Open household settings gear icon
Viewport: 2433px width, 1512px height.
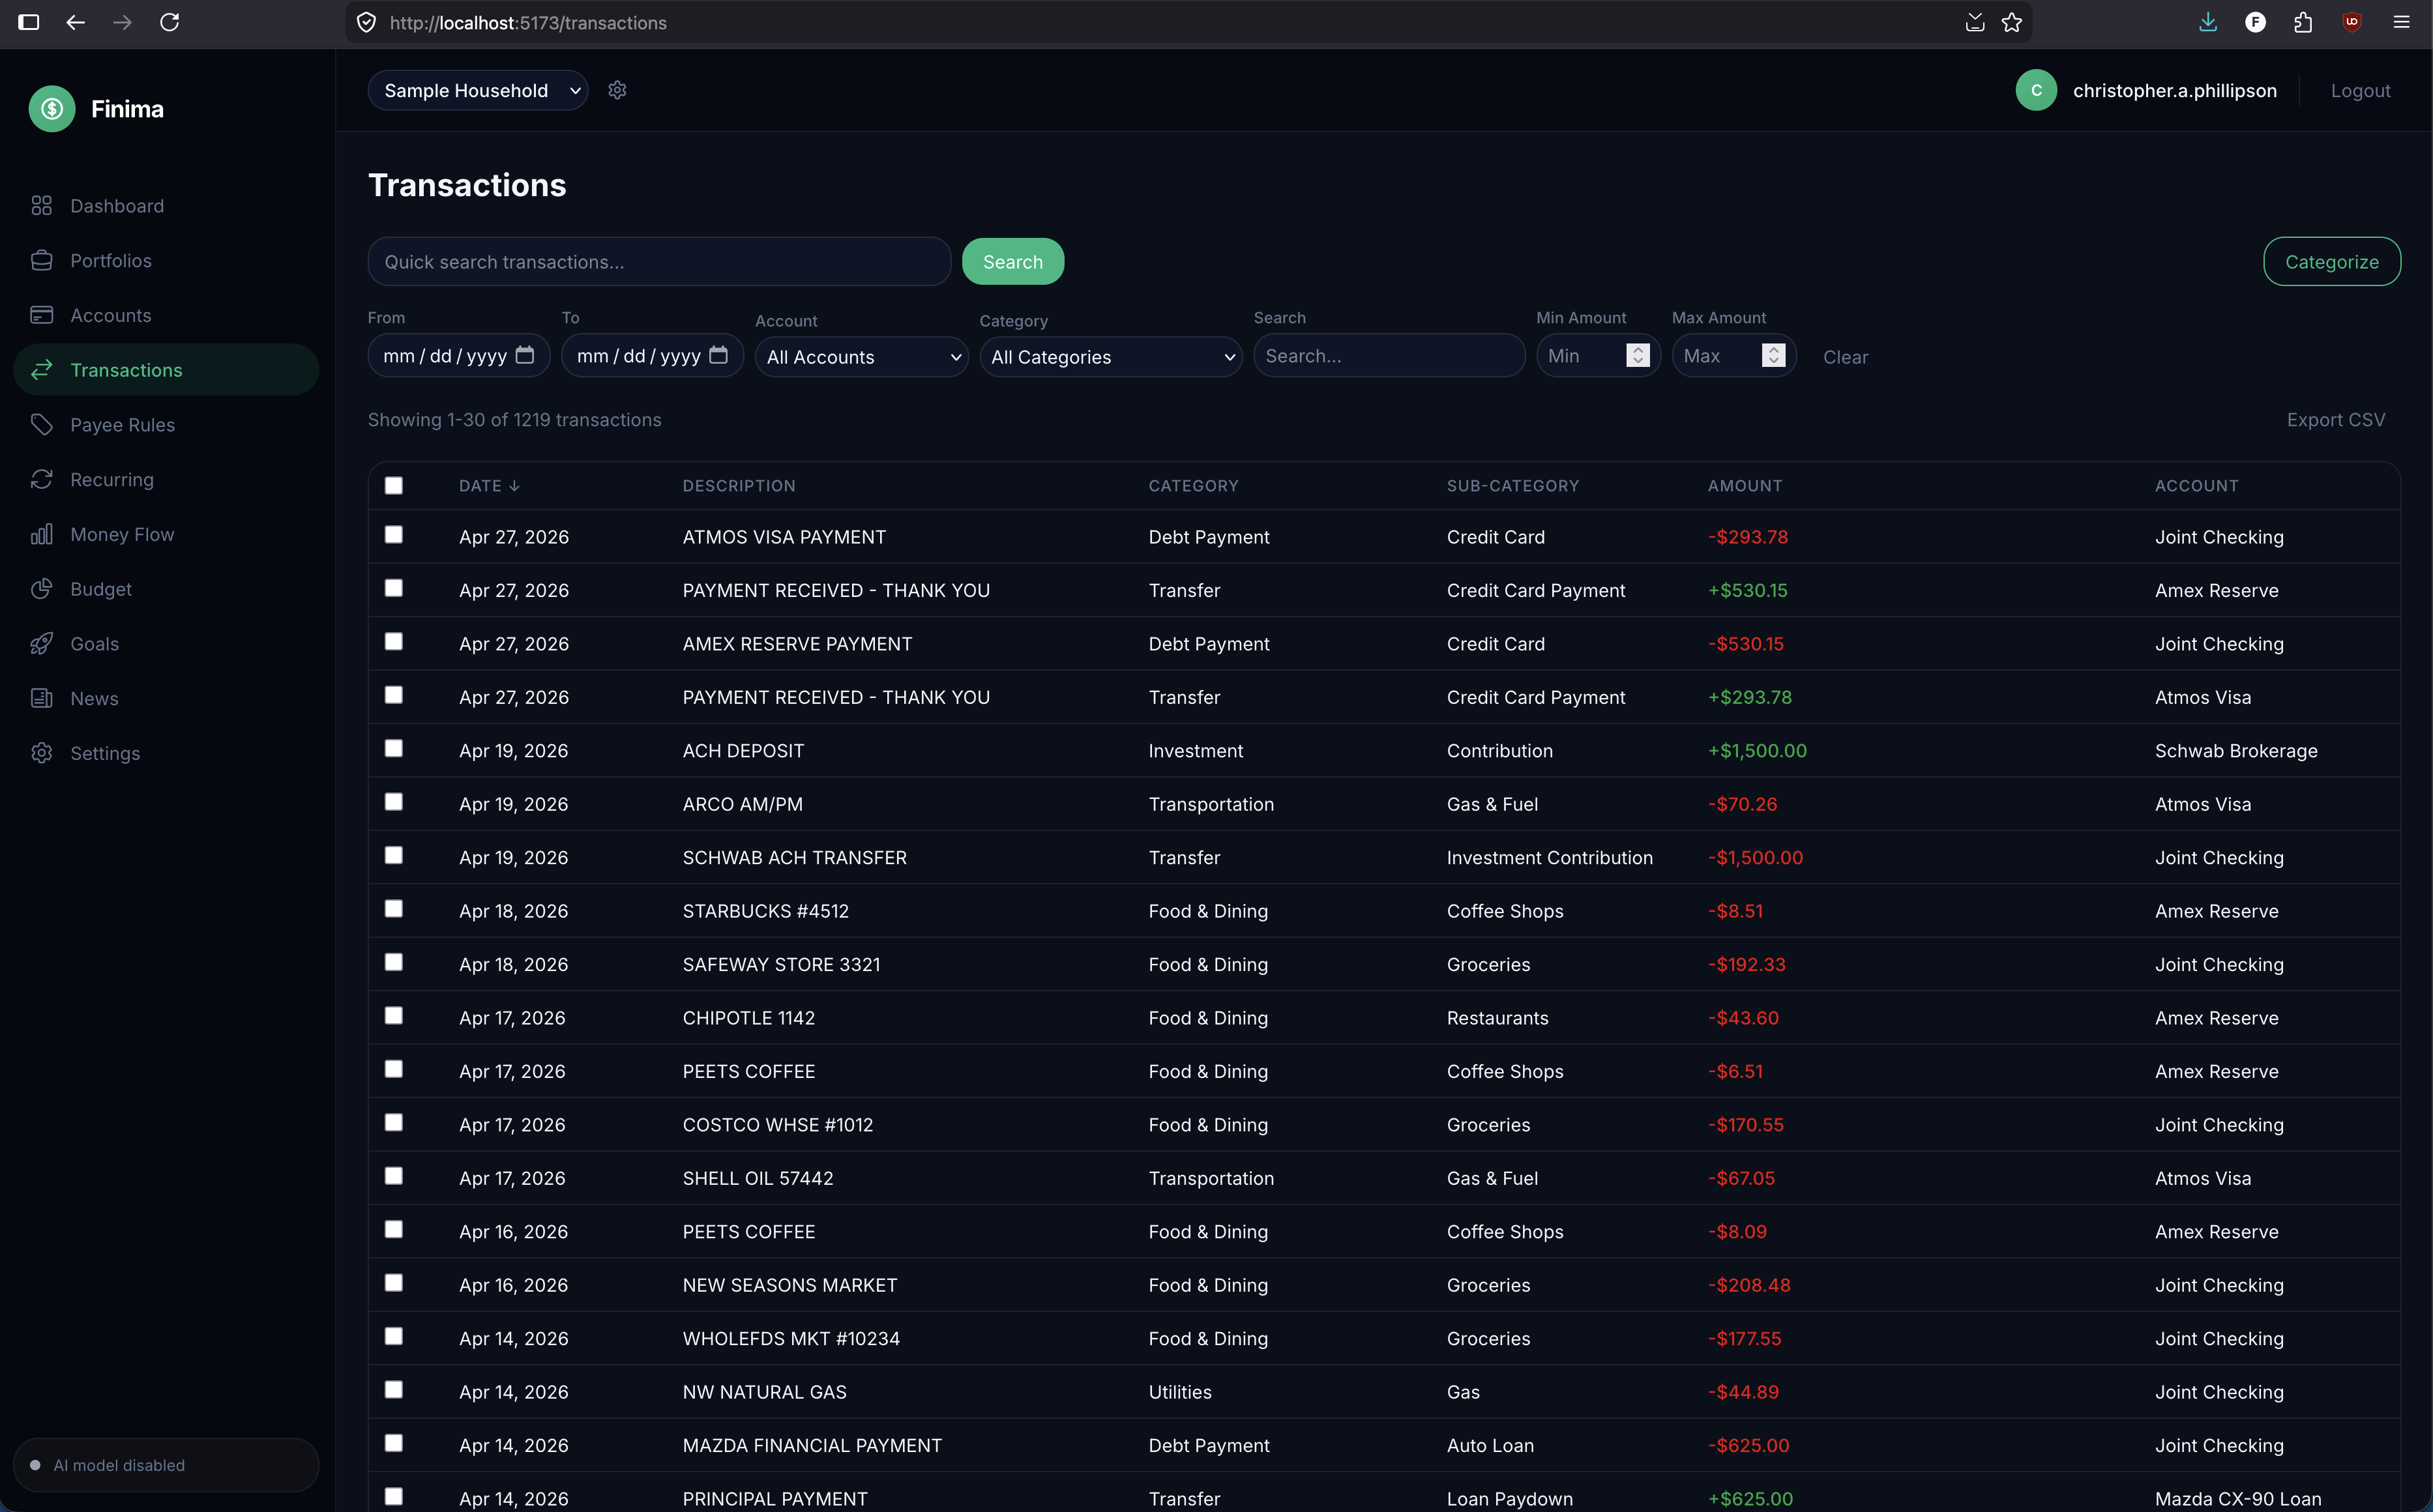tap(617, 90)
